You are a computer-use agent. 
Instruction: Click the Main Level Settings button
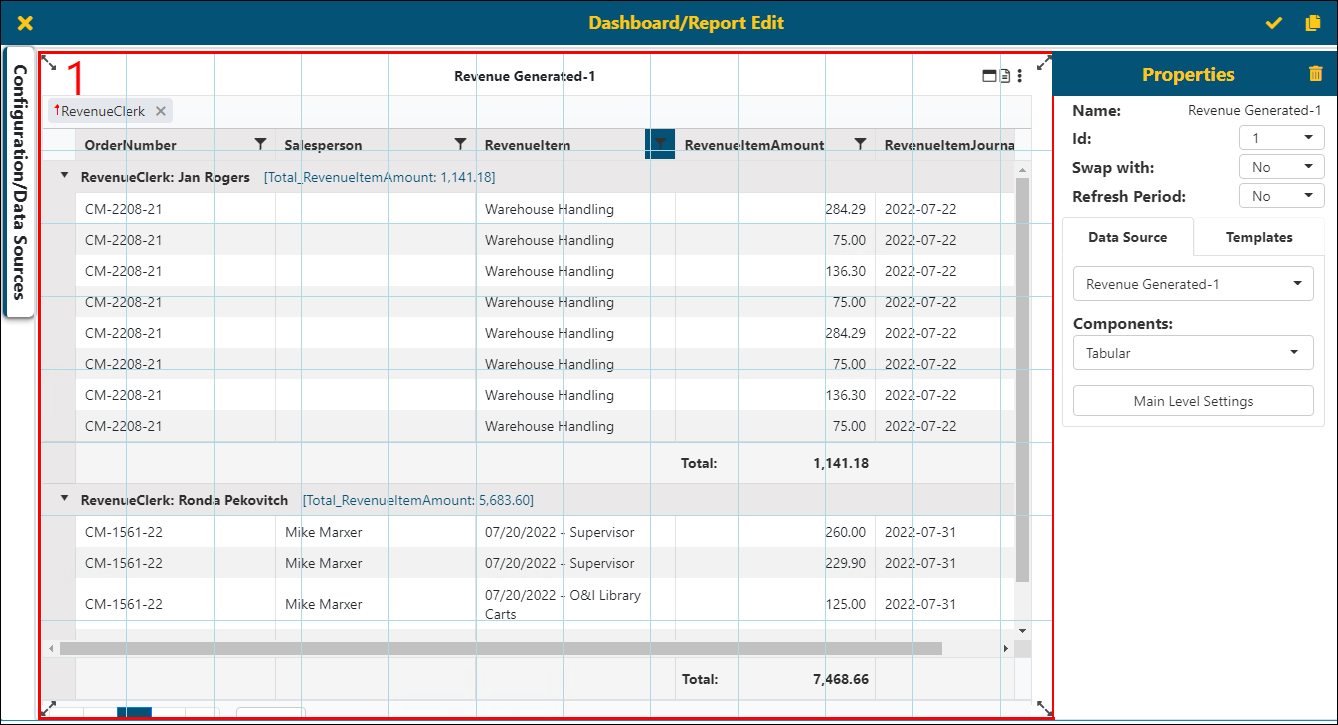coord(1192,400)
